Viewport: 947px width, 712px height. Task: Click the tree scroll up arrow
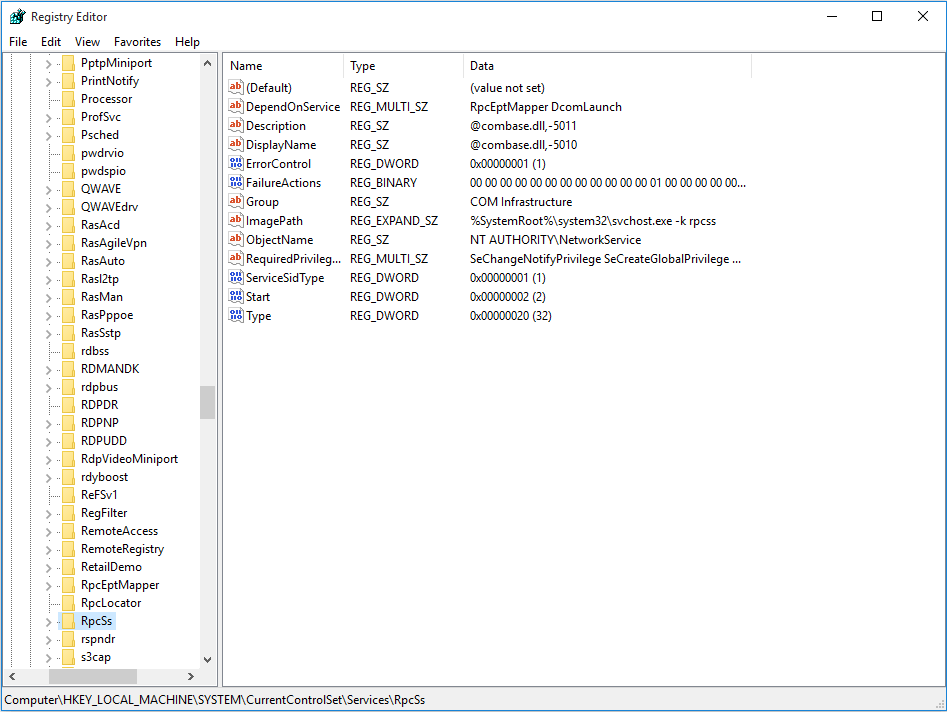coord(207,63)
